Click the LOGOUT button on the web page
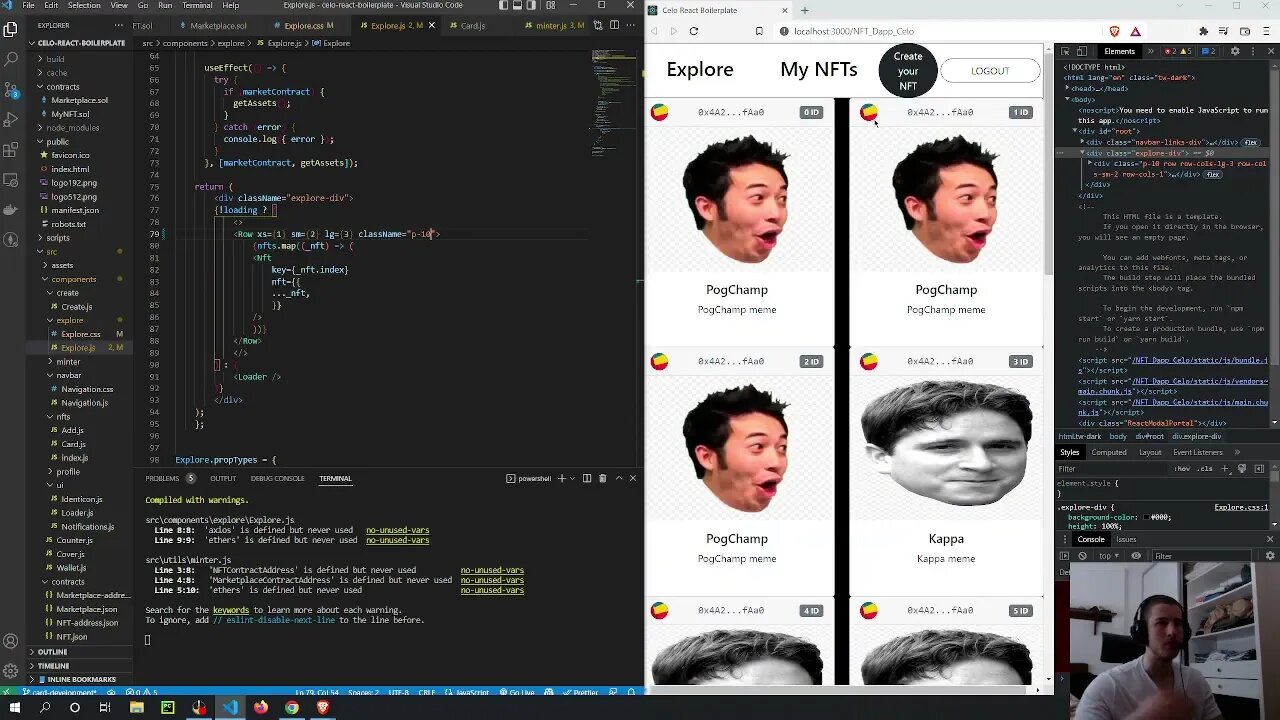 pyautogui.click(x=990, y=71)
